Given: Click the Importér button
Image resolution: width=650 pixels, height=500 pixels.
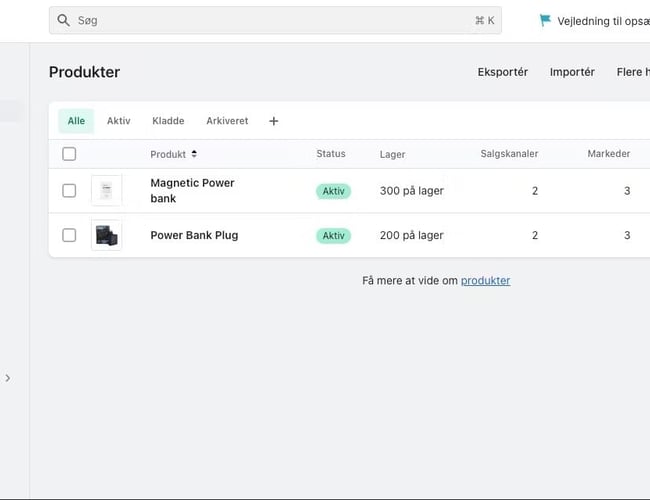Looking at the screenshot, I should tap(572, 72).
